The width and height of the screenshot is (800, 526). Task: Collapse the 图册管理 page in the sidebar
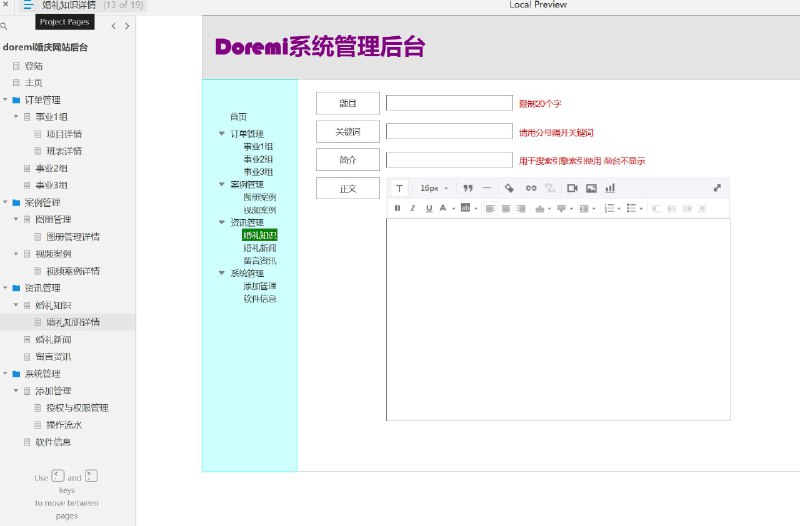(16, 219)
